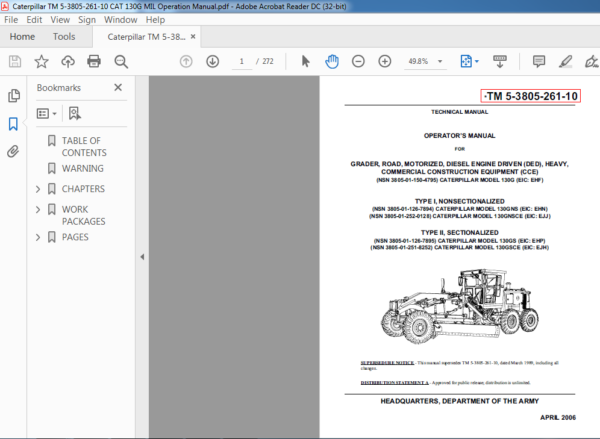Close the Caterpillar document tab
The image size is (600, 439).
click(x=193, y=36)
